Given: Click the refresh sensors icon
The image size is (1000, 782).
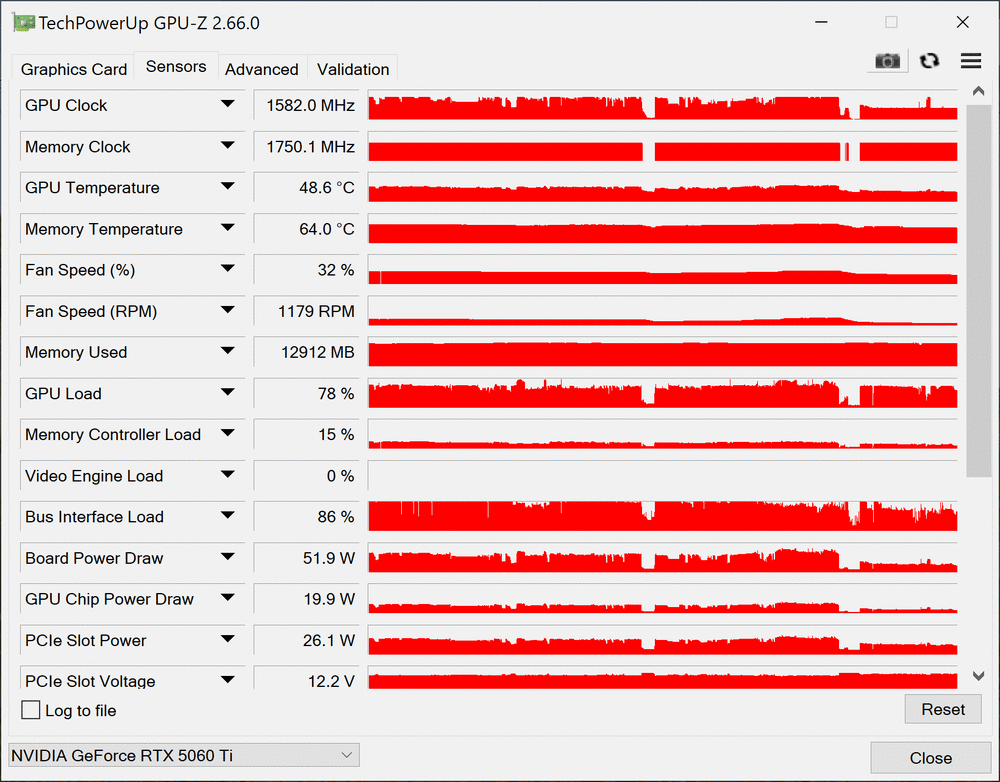Looking at the screenshot, I should [929, 61].
